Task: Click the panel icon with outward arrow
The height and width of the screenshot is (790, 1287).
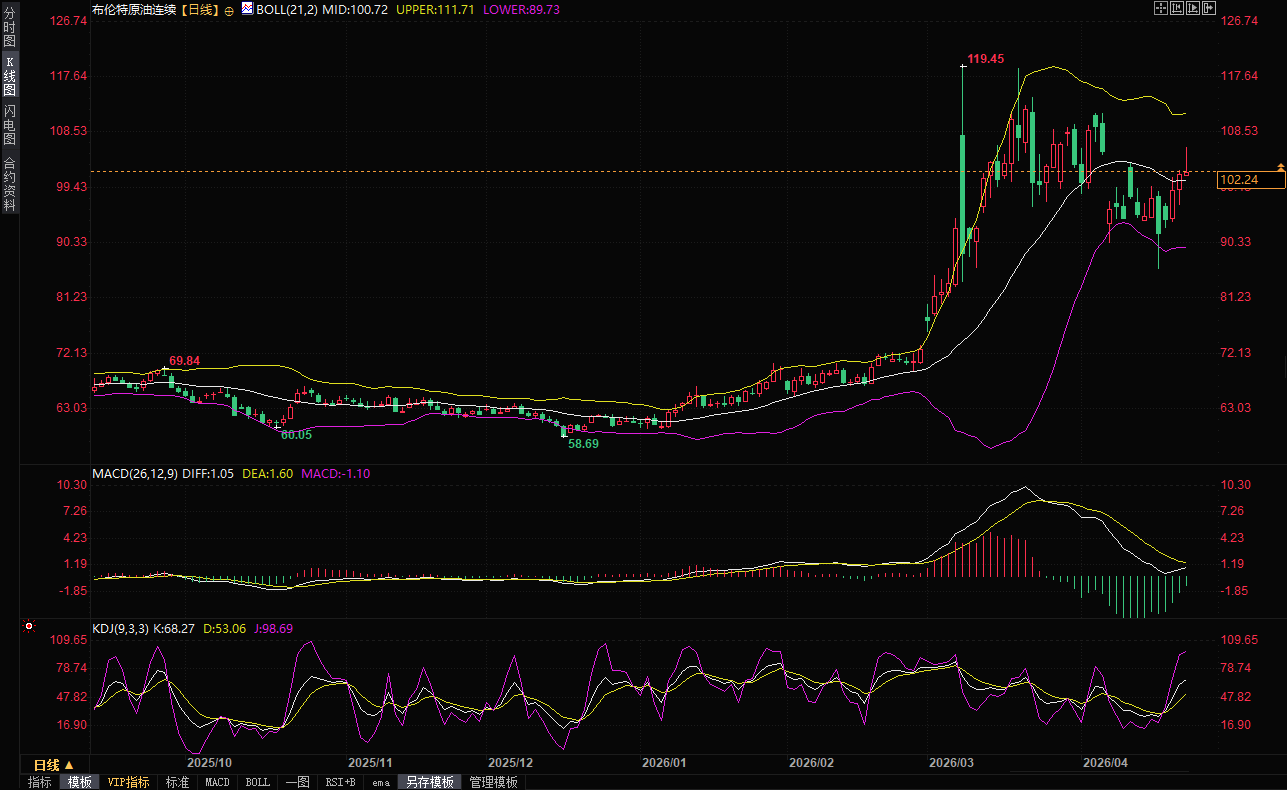Action: pyautogui.click(x=1209, y=8)
